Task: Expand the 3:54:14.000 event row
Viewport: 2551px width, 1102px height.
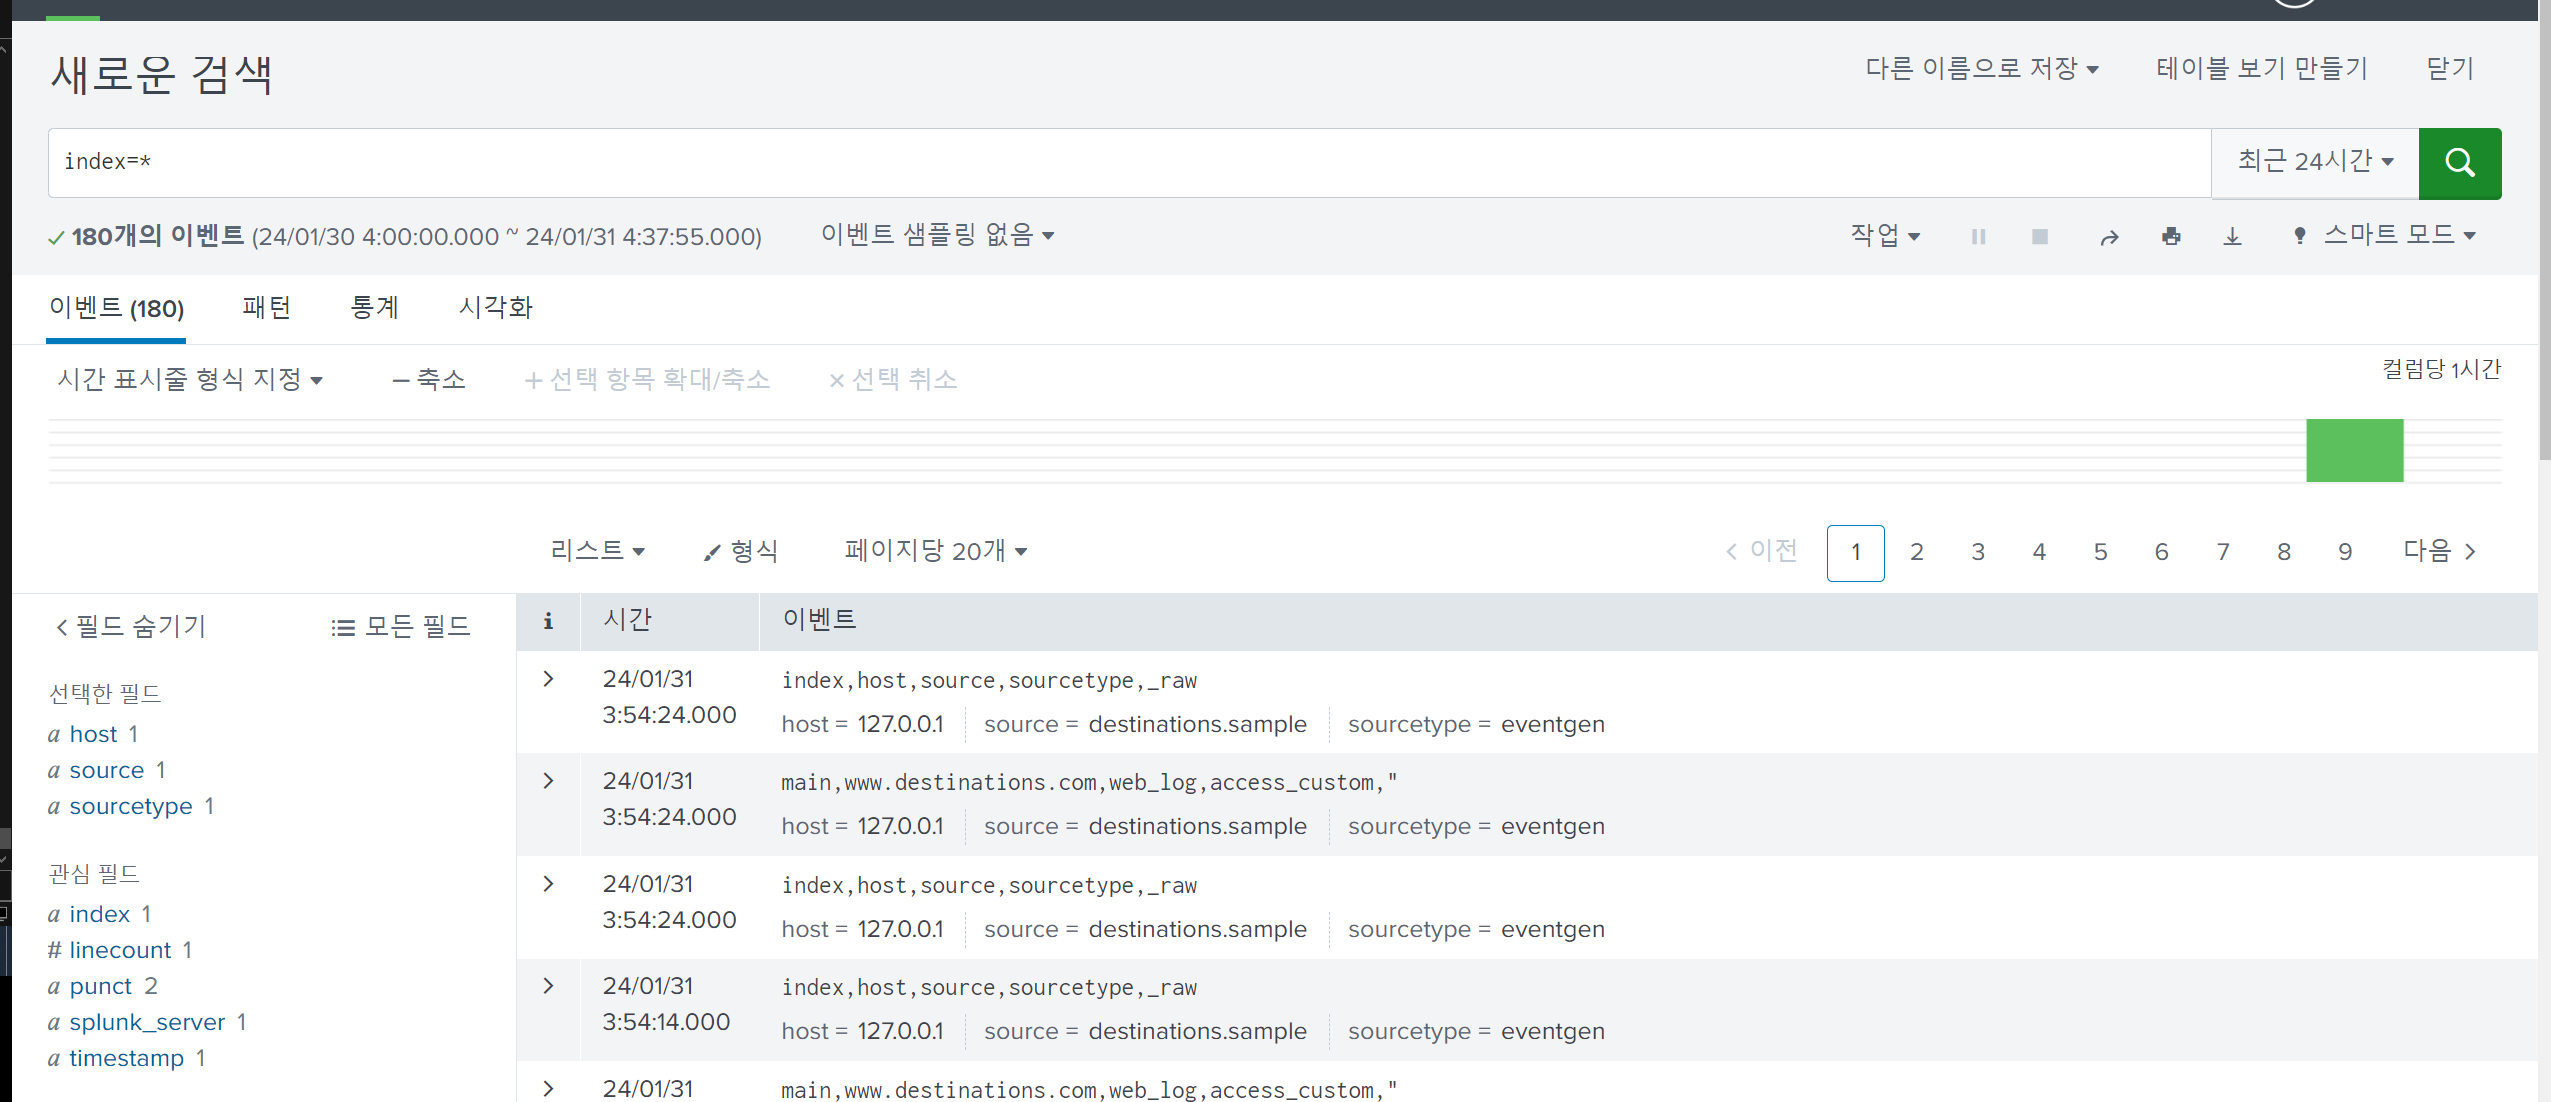Action: (548, 986)
